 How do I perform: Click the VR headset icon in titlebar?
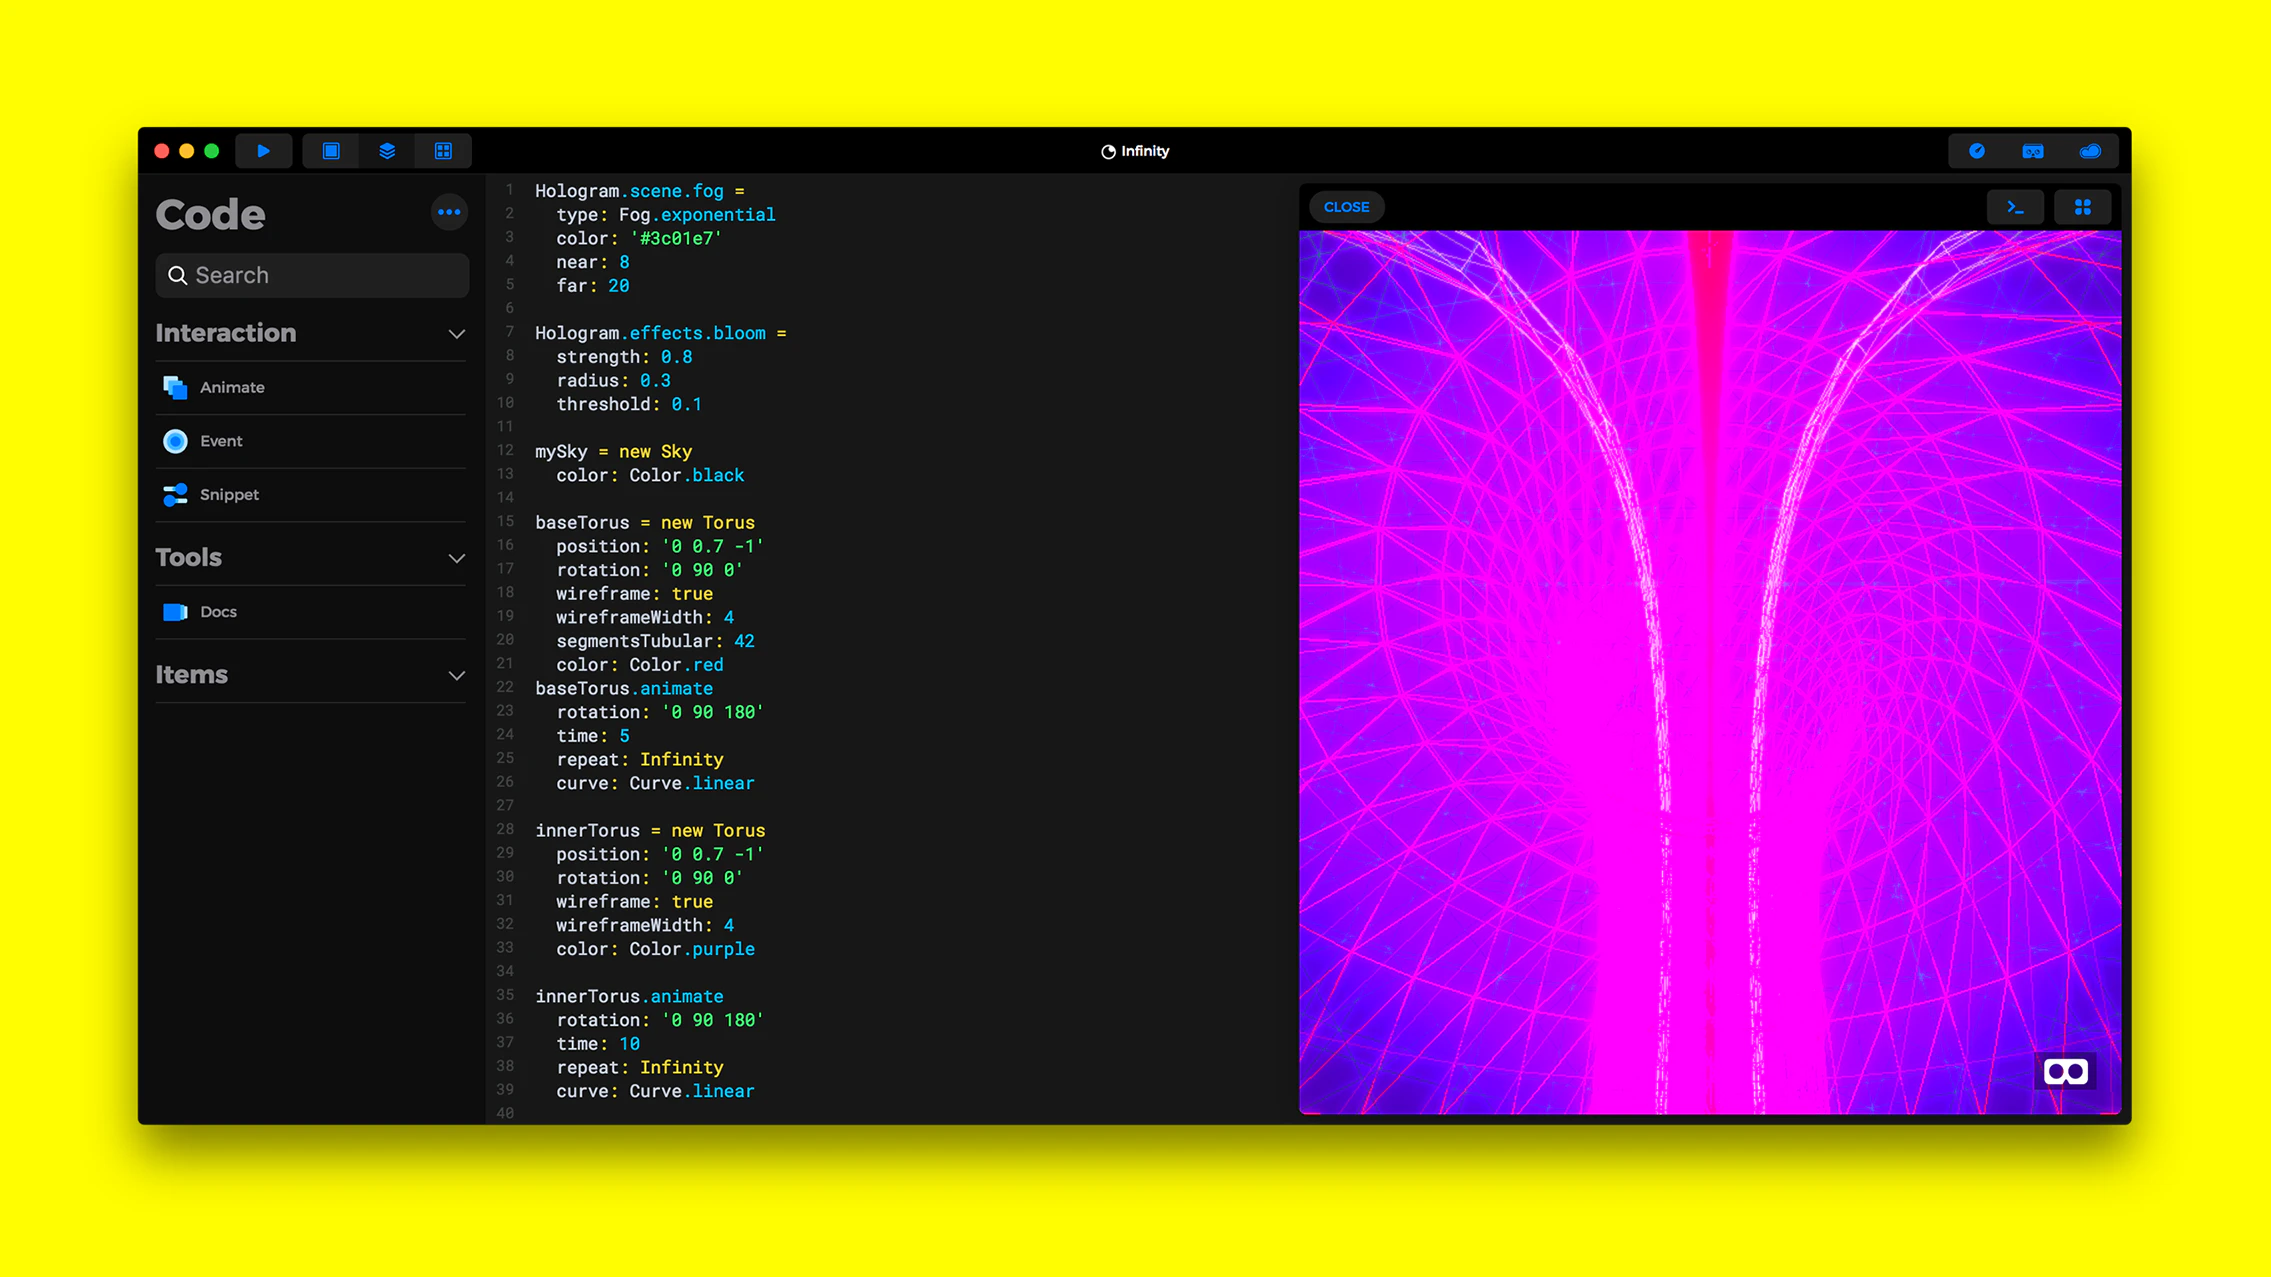pos(2033,151)
